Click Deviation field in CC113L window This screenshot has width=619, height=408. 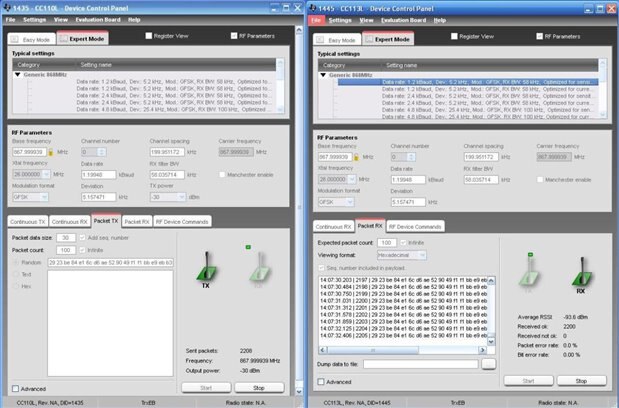tap(408, 202)
